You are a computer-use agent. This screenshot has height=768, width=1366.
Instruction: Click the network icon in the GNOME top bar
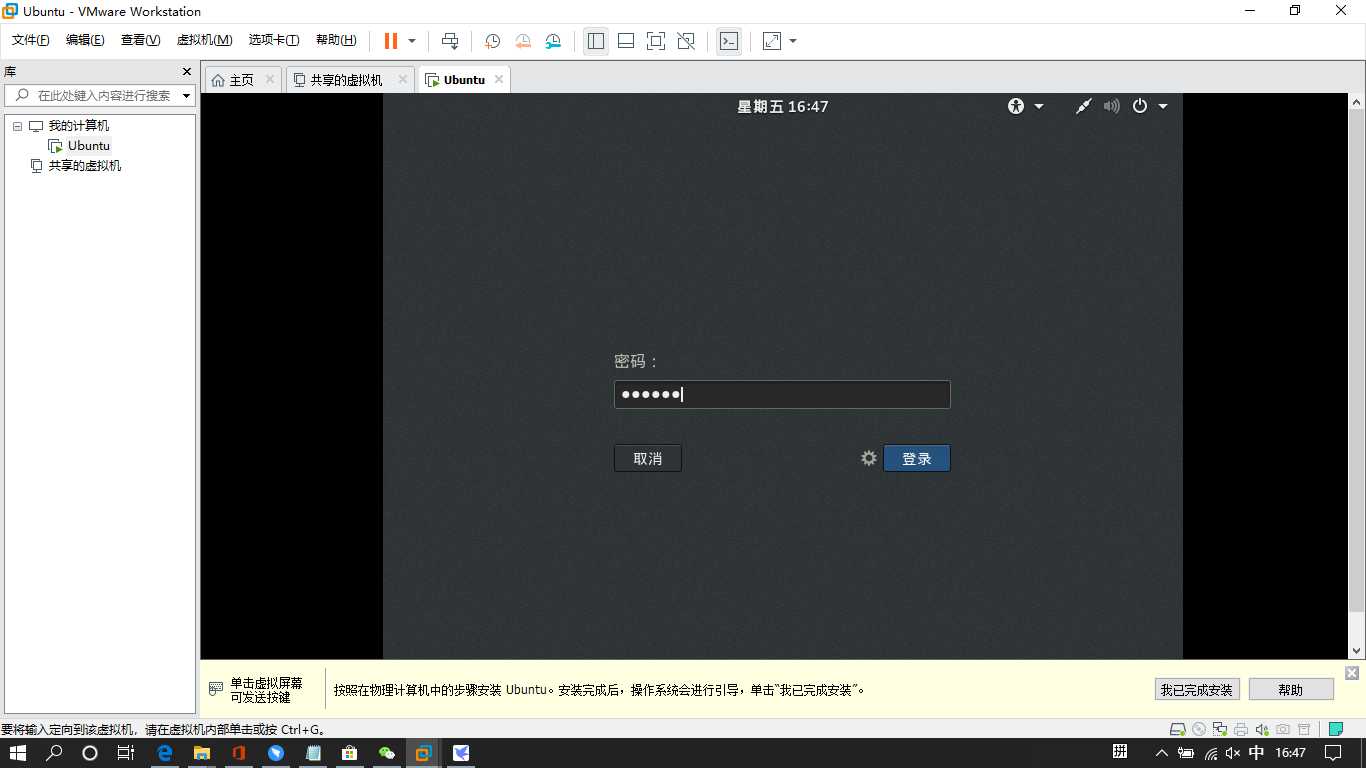tap(1083, 106)
